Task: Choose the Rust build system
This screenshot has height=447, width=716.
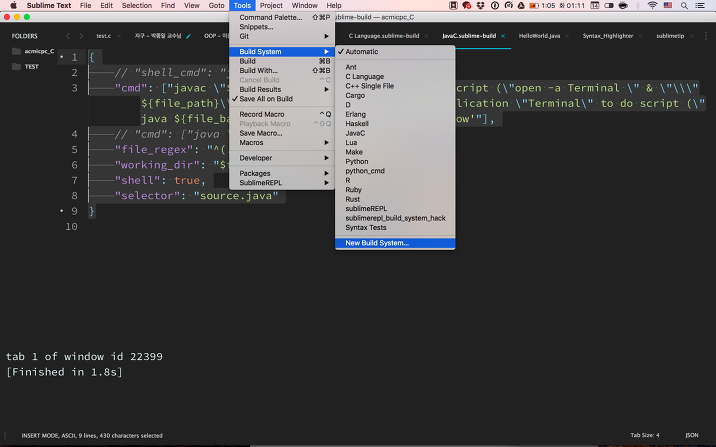Action: pos(395,199)
